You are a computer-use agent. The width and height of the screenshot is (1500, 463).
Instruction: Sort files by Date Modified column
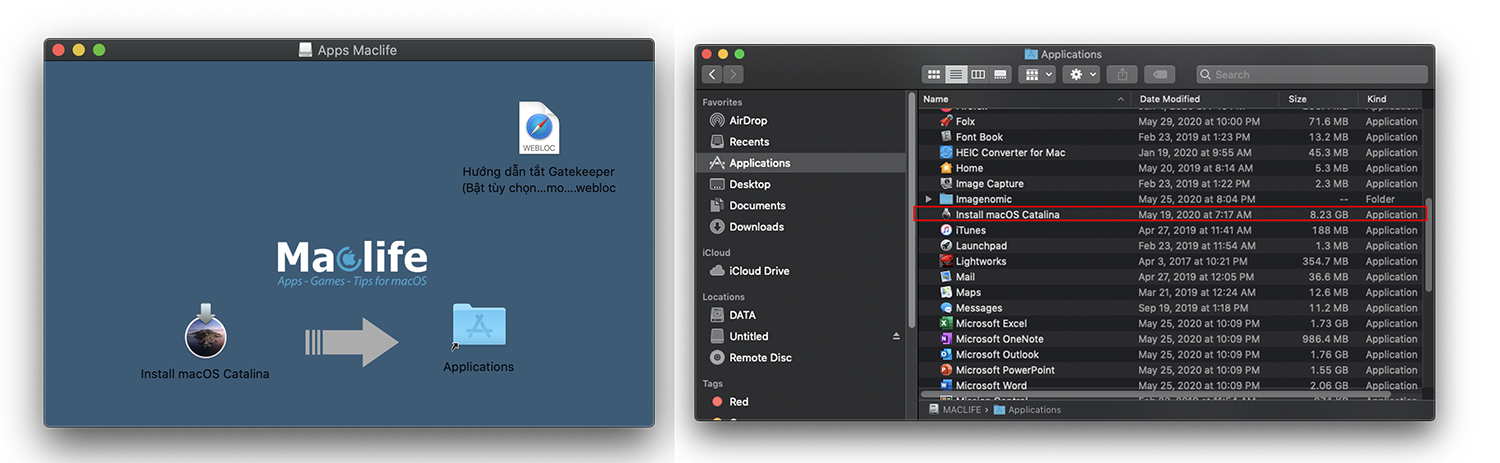(x=1169, y=99)
